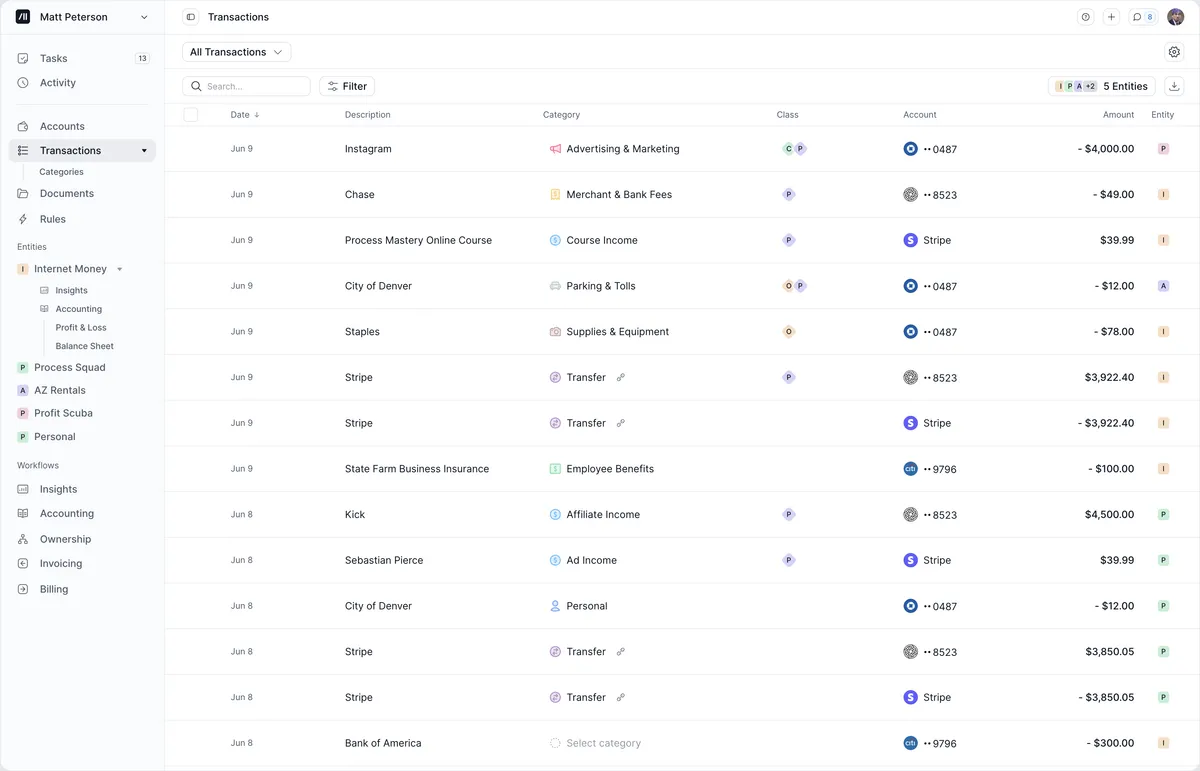Toggle the sidebar collapse icon
Image resolution: width=1200 pixels, height=771 pixels.
190,17
